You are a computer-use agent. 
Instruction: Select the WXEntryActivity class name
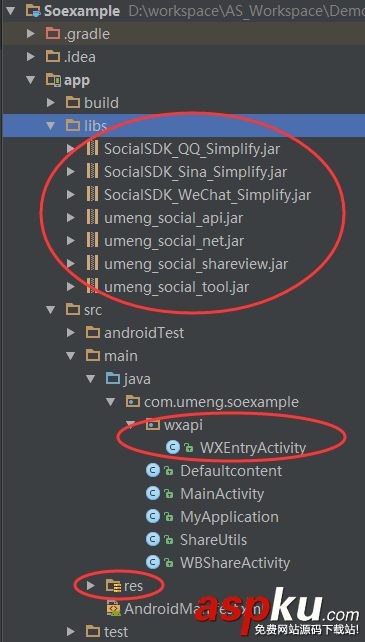[253, 448]
